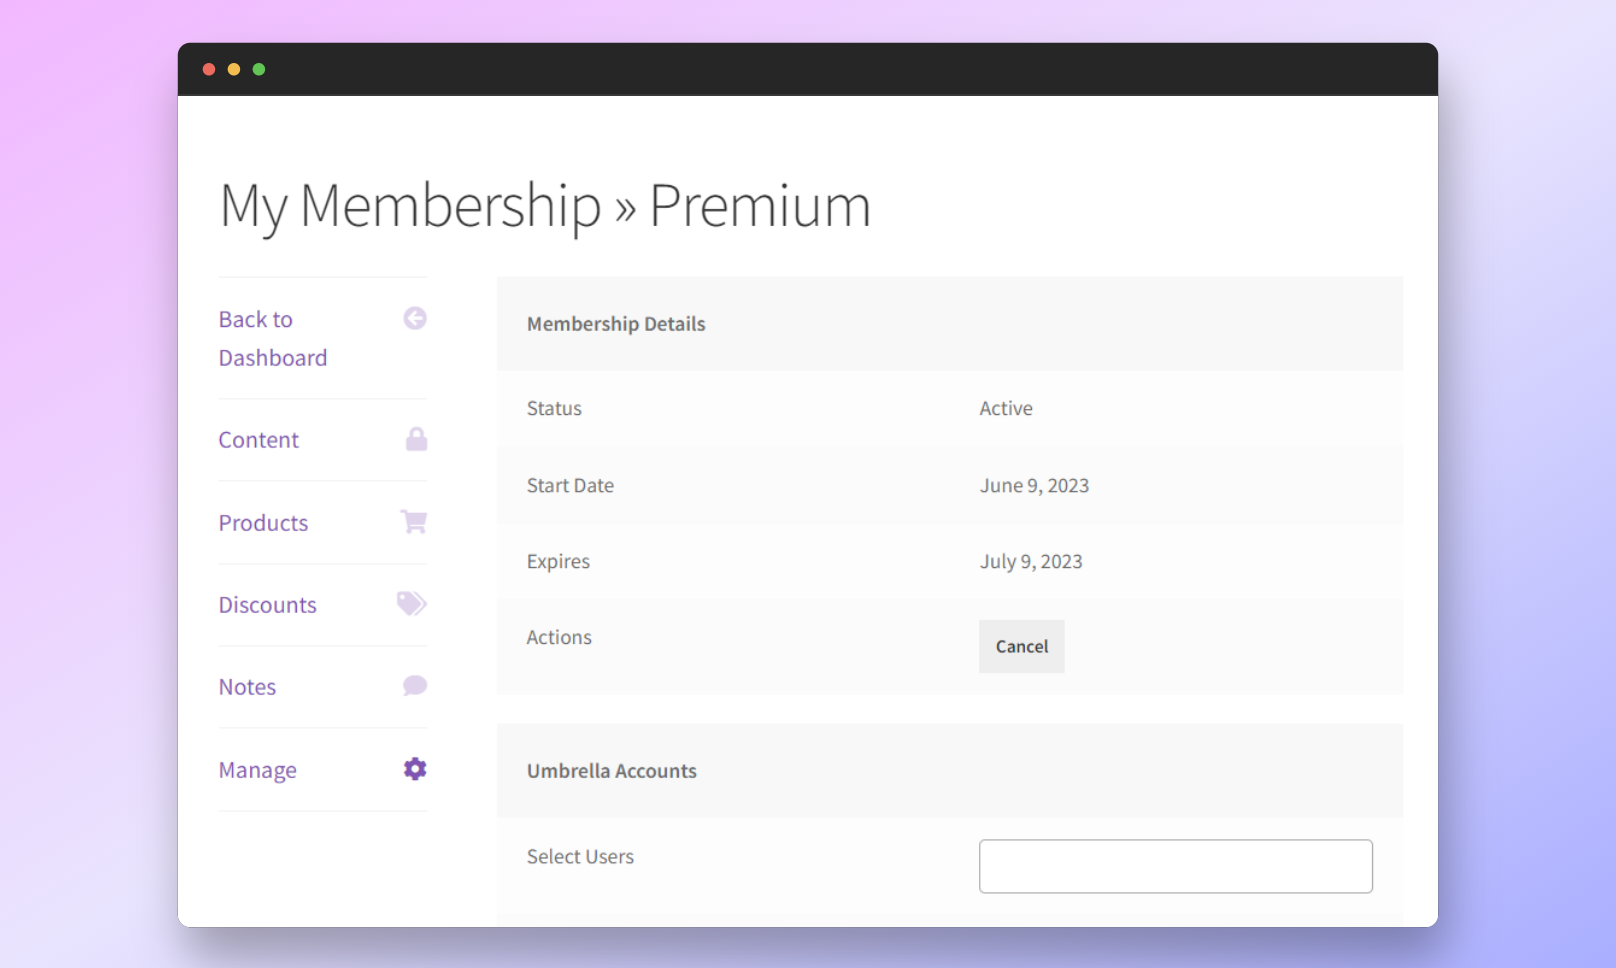Click the Expires label

(558, 562)
